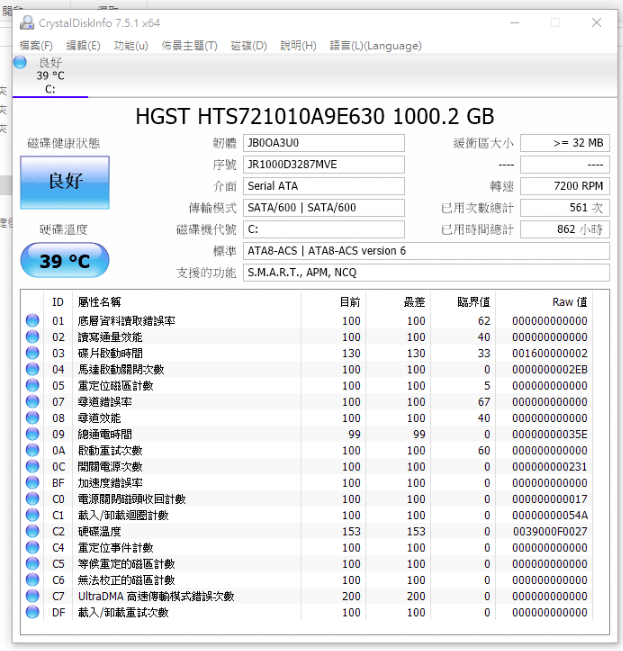Viewport: 623px width, 651px height.
Task: Click the blue health orb above drive C:
Action: coord(20,62)
